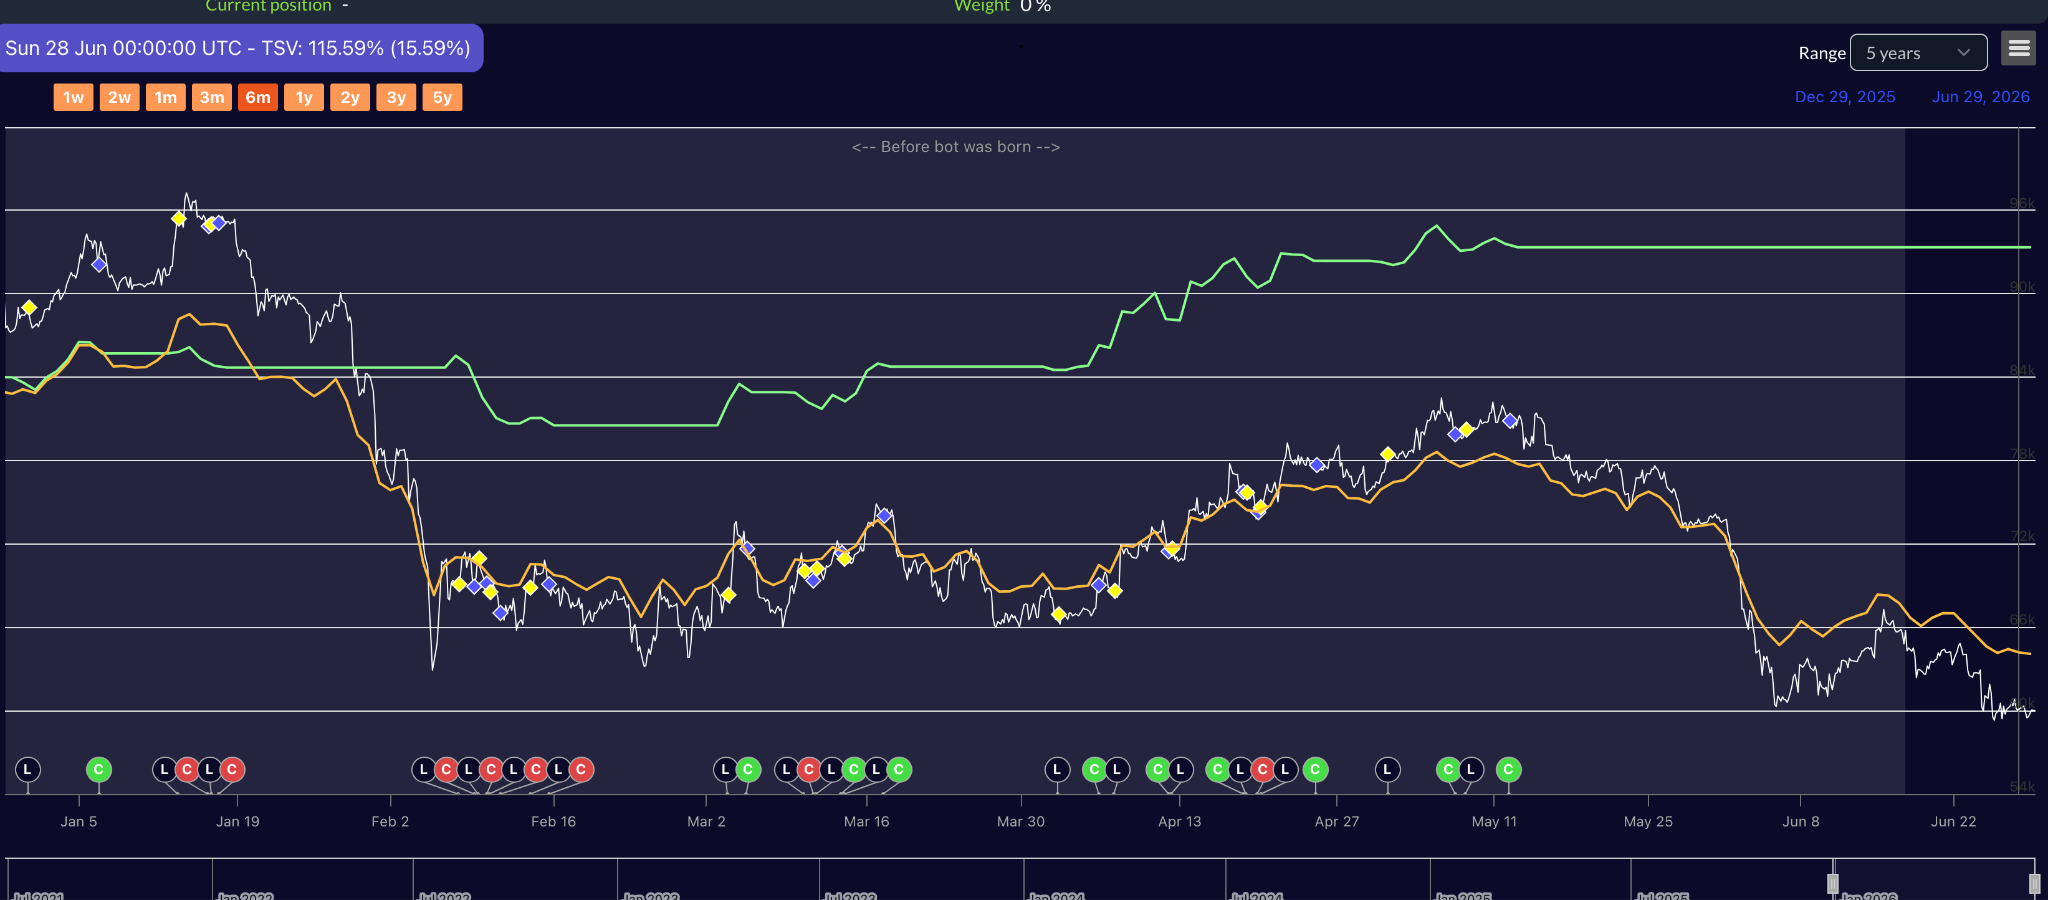Click the green C marker just before Apr 27
2048x900 pixels.
pos(1315,769)
